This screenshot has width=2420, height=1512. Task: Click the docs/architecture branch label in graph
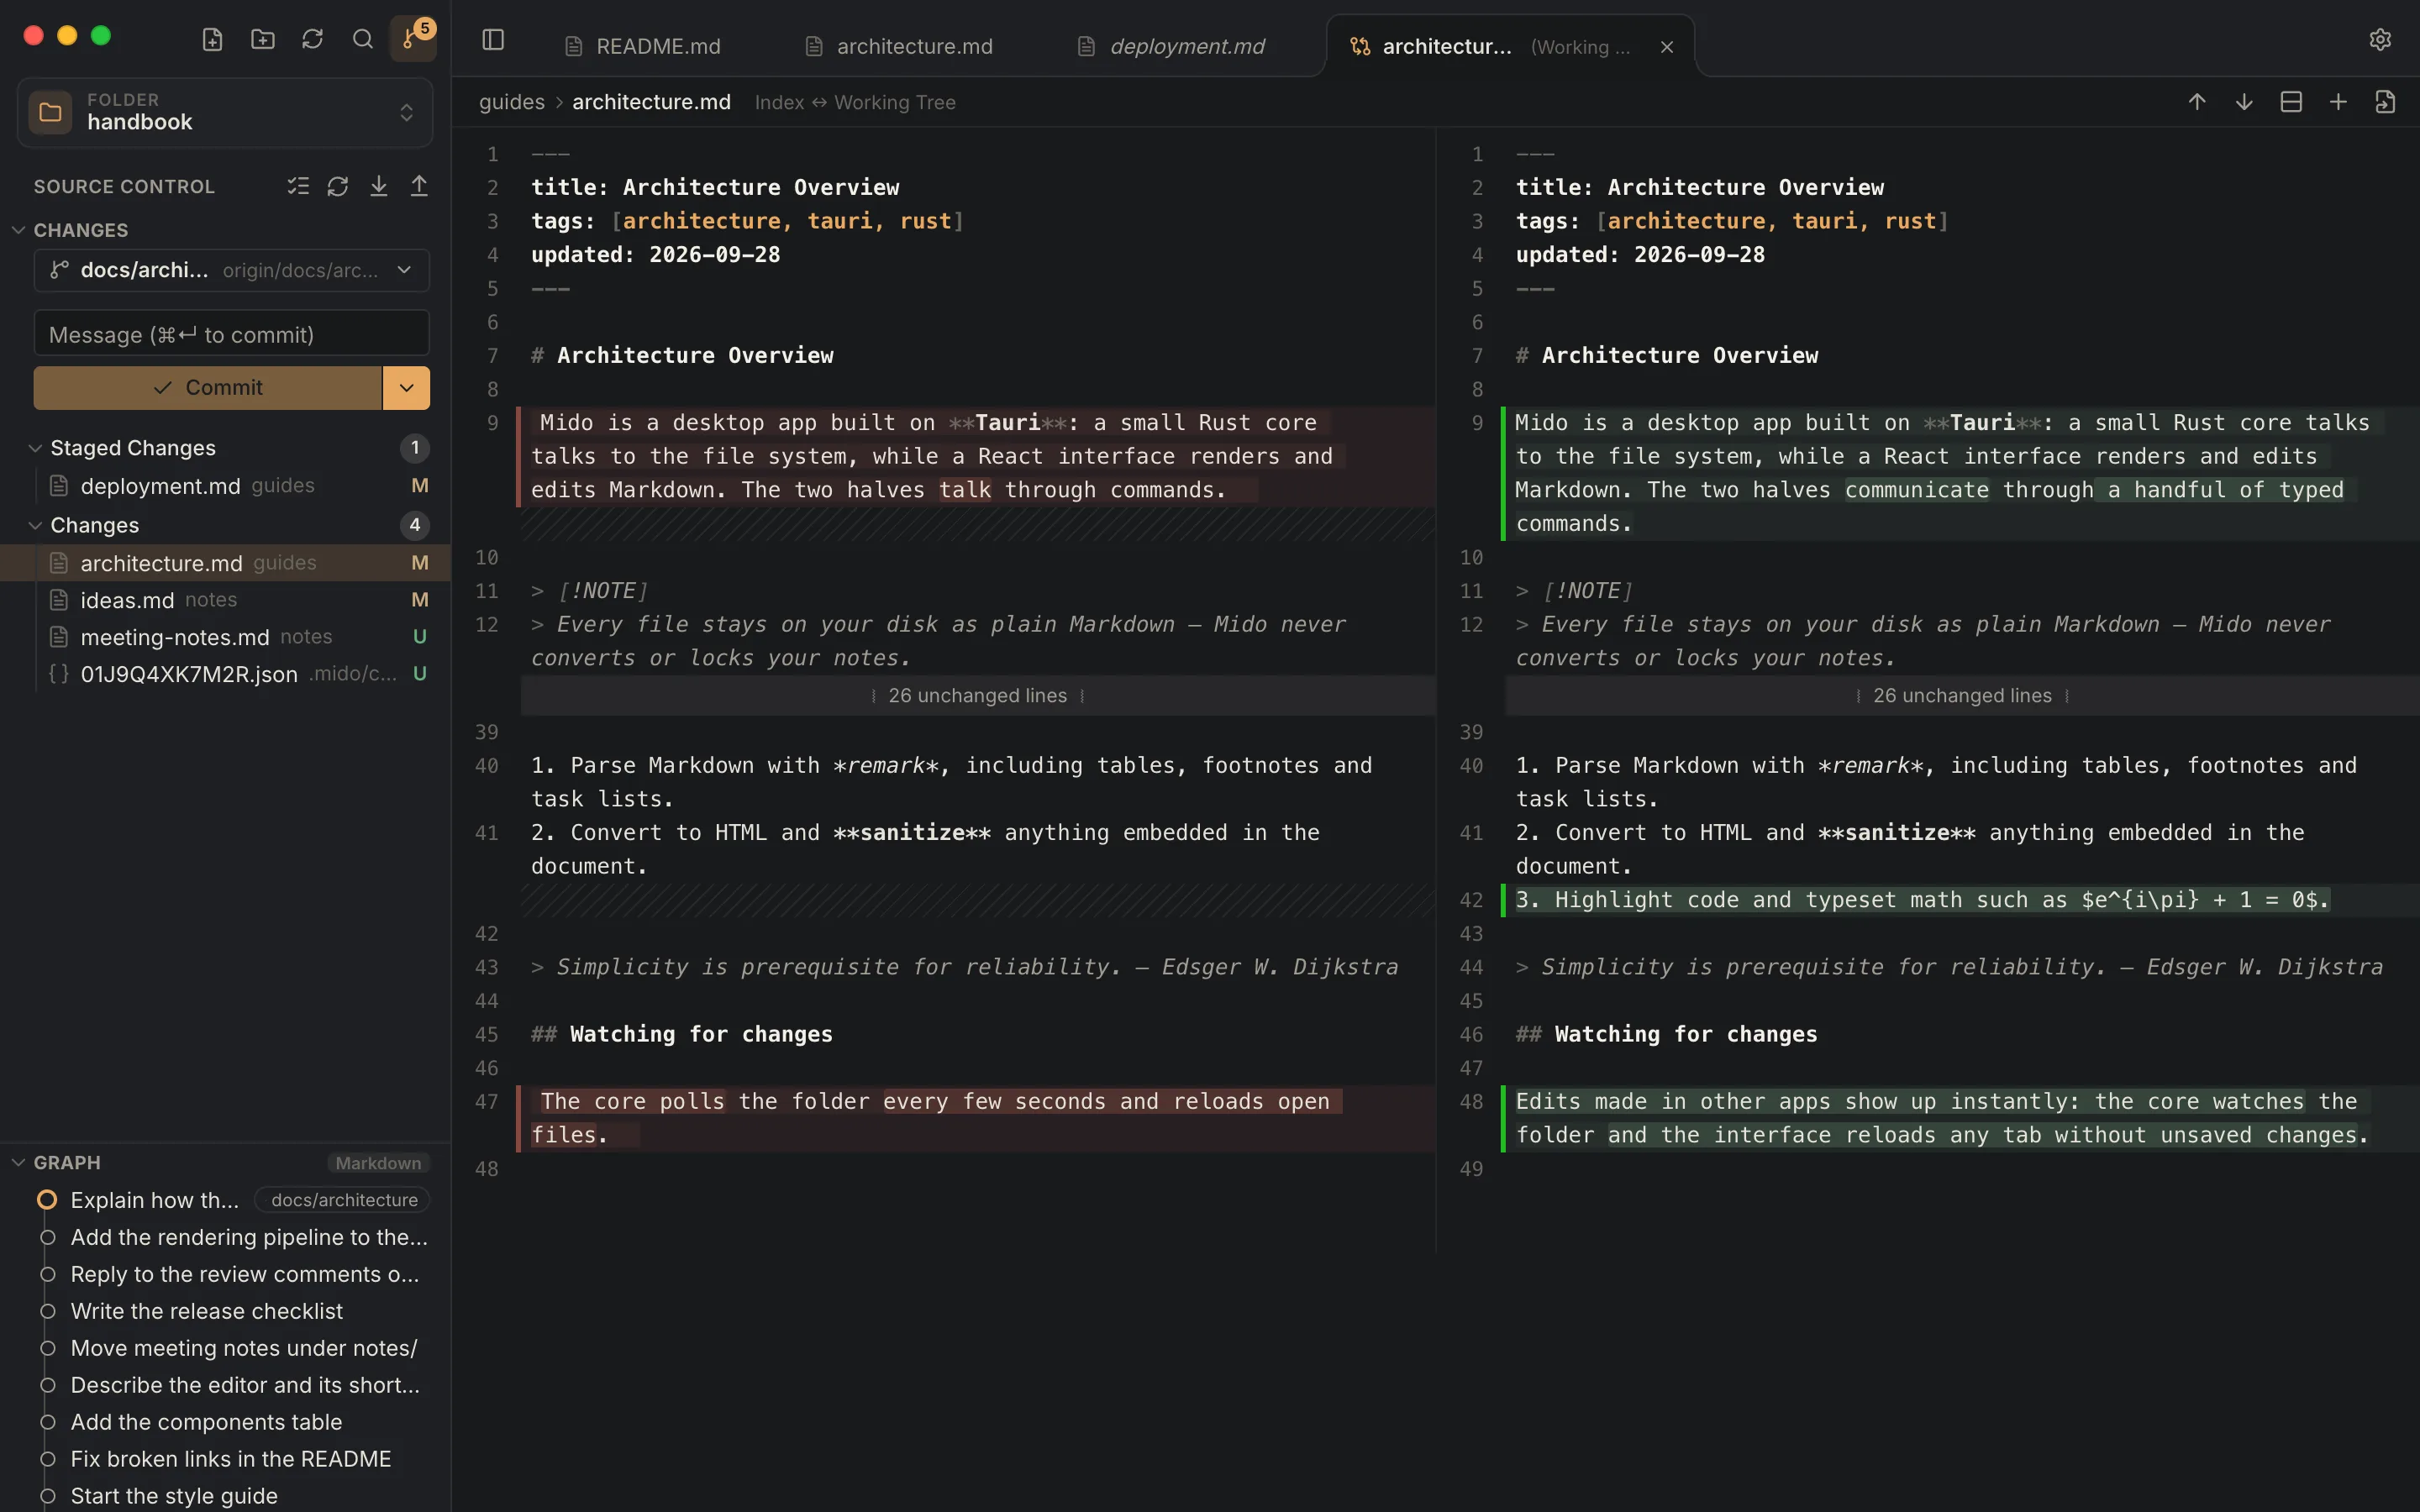pyautogui.click(x=343, y=1200)
